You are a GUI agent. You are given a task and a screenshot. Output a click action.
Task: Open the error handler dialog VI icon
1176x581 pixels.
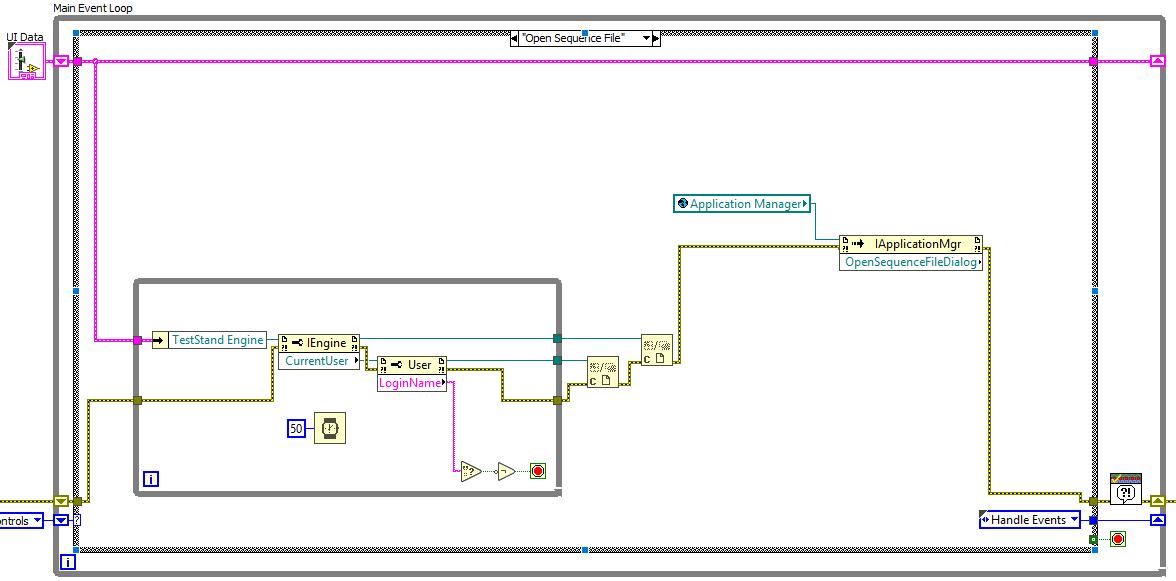pyautogui.click(x=1126, y=488)
